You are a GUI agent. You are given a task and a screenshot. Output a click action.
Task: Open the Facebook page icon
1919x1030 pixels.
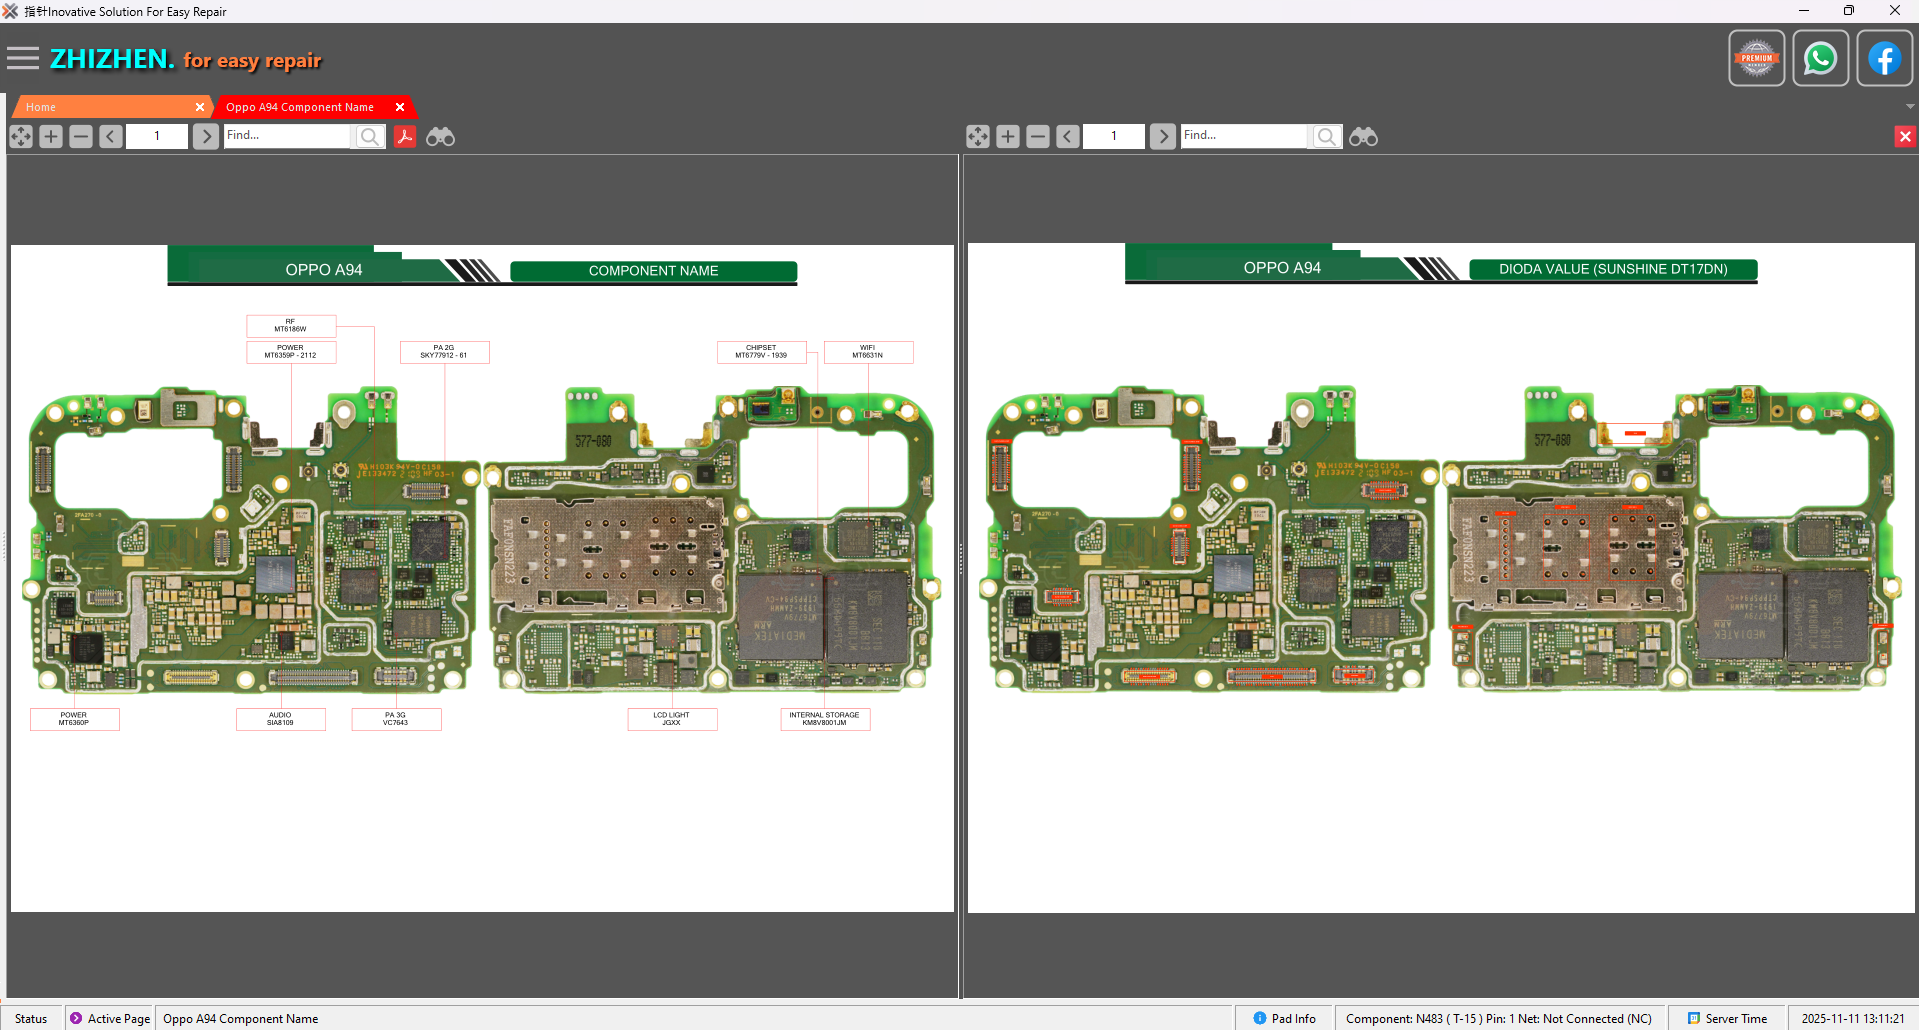click(1884, 59)
